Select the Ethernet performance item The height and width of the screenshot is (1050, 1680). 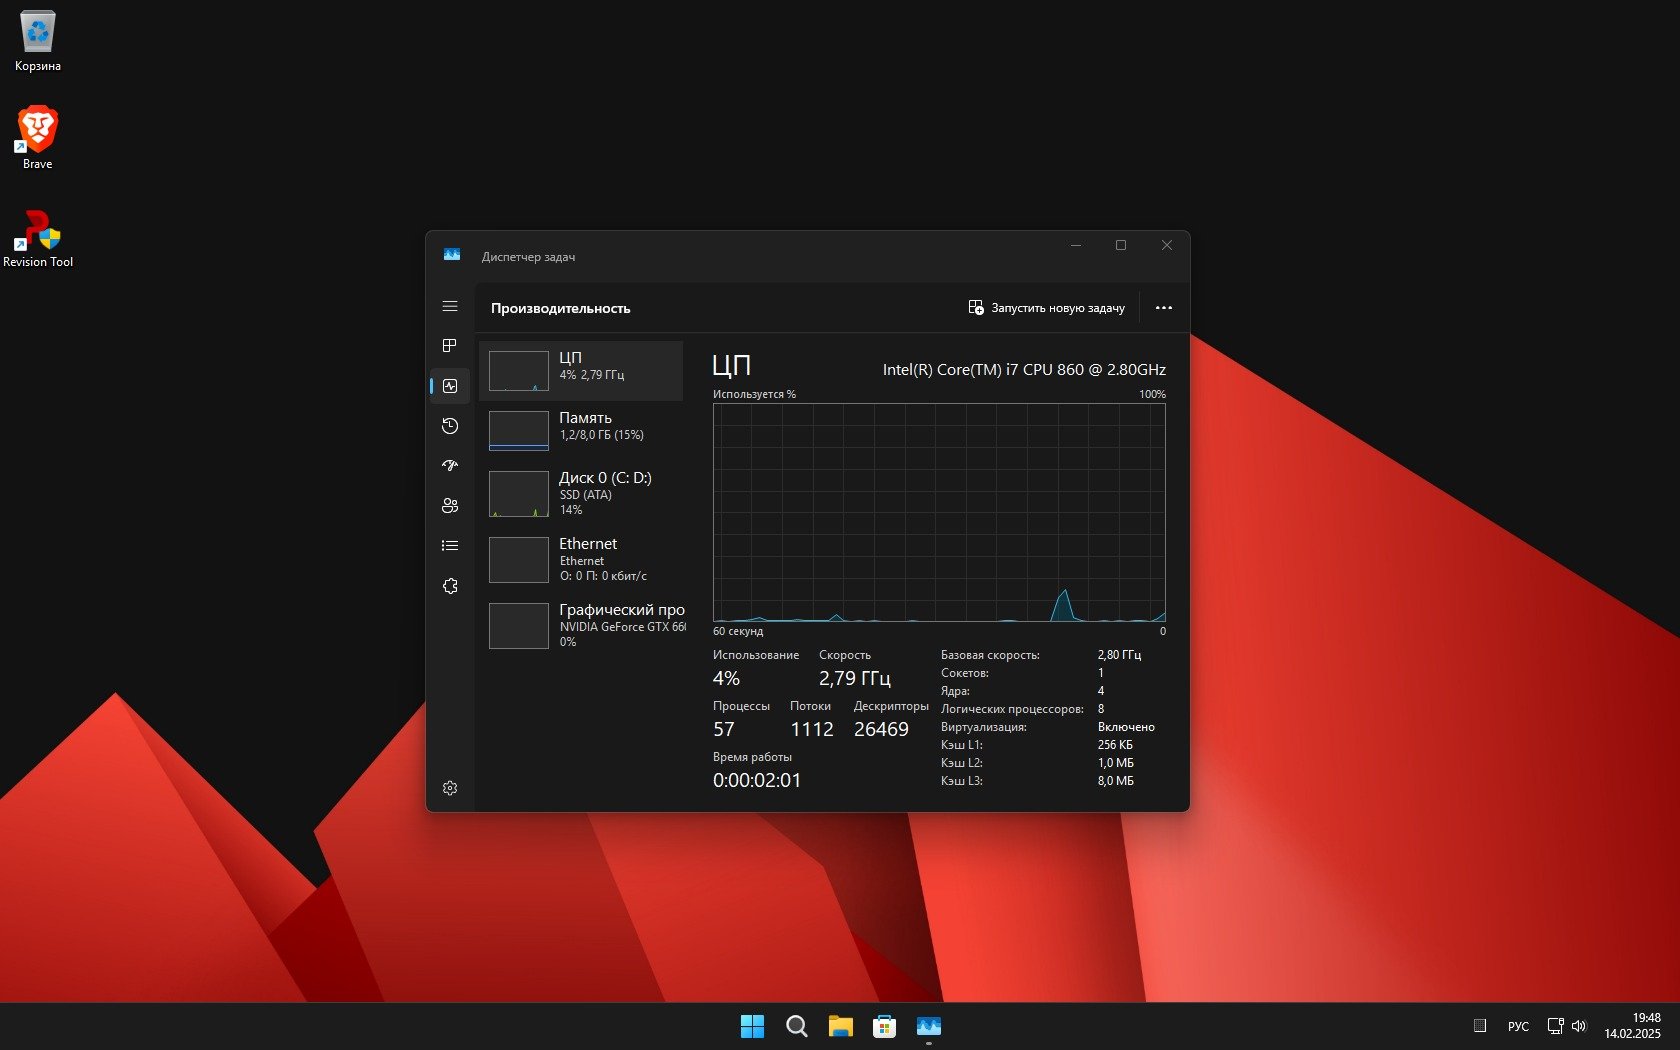(581, 560)
